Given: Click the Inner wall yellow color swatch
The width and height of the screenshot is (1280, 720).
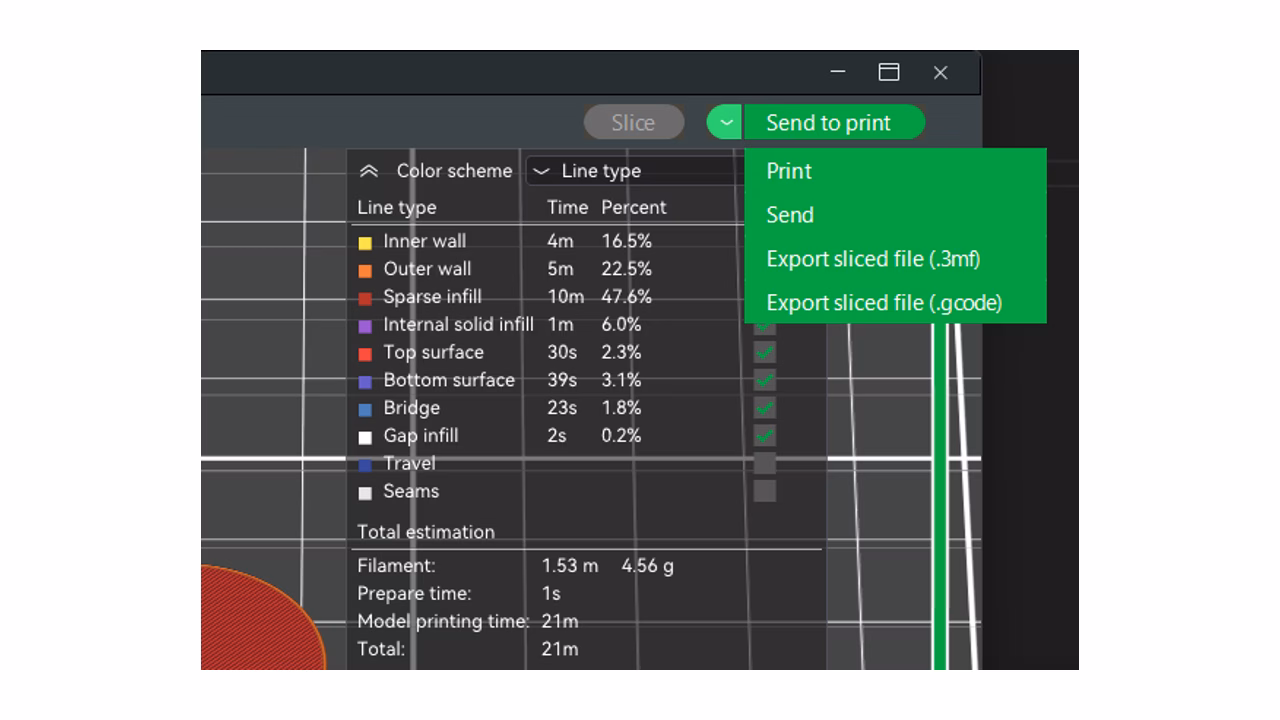Looking at the screenshot, I should click(x=365, y=243).
